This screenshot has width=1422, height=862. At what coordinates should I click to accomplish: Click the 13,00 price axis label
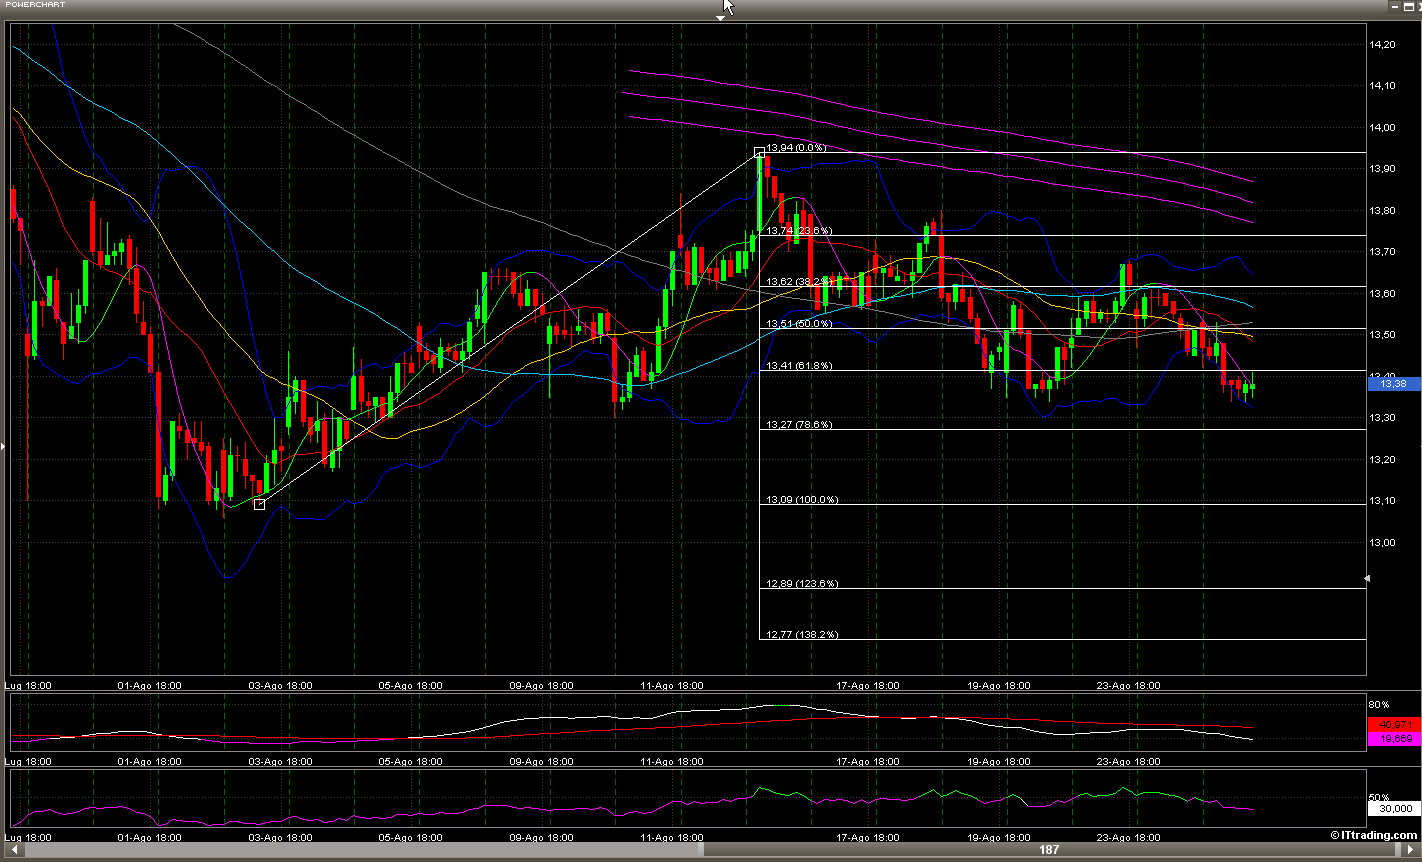1382,542
